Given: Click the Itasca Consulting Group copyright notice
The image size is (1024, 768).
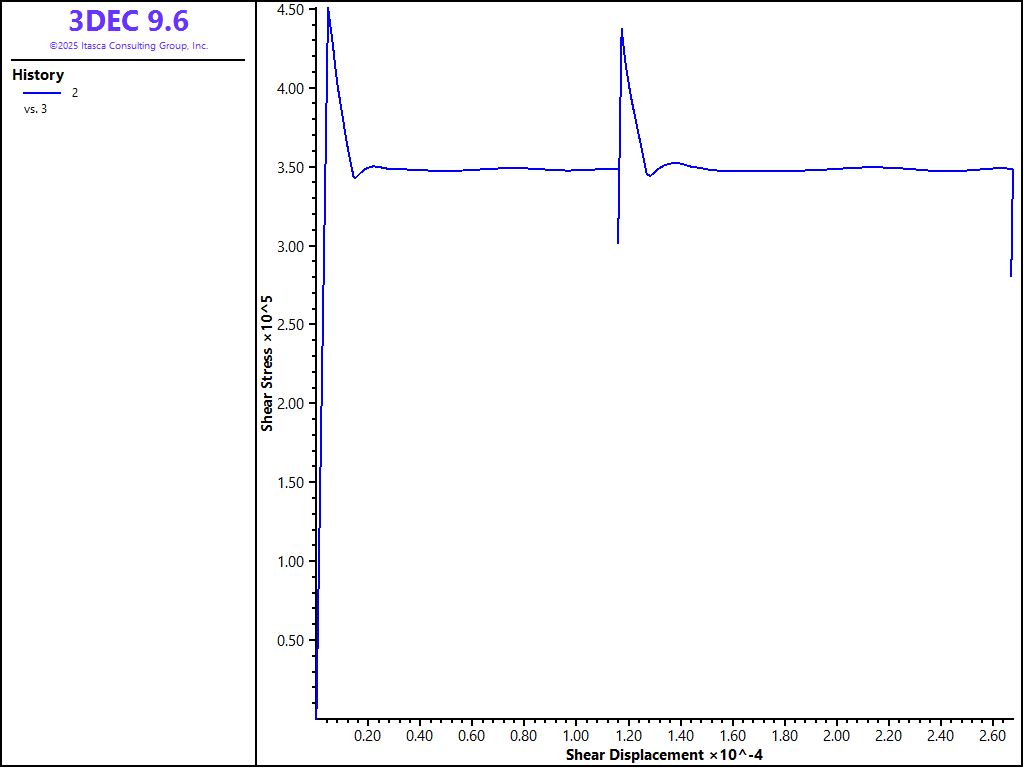Looking at the screenshot, I should click(x=128, y=46).
